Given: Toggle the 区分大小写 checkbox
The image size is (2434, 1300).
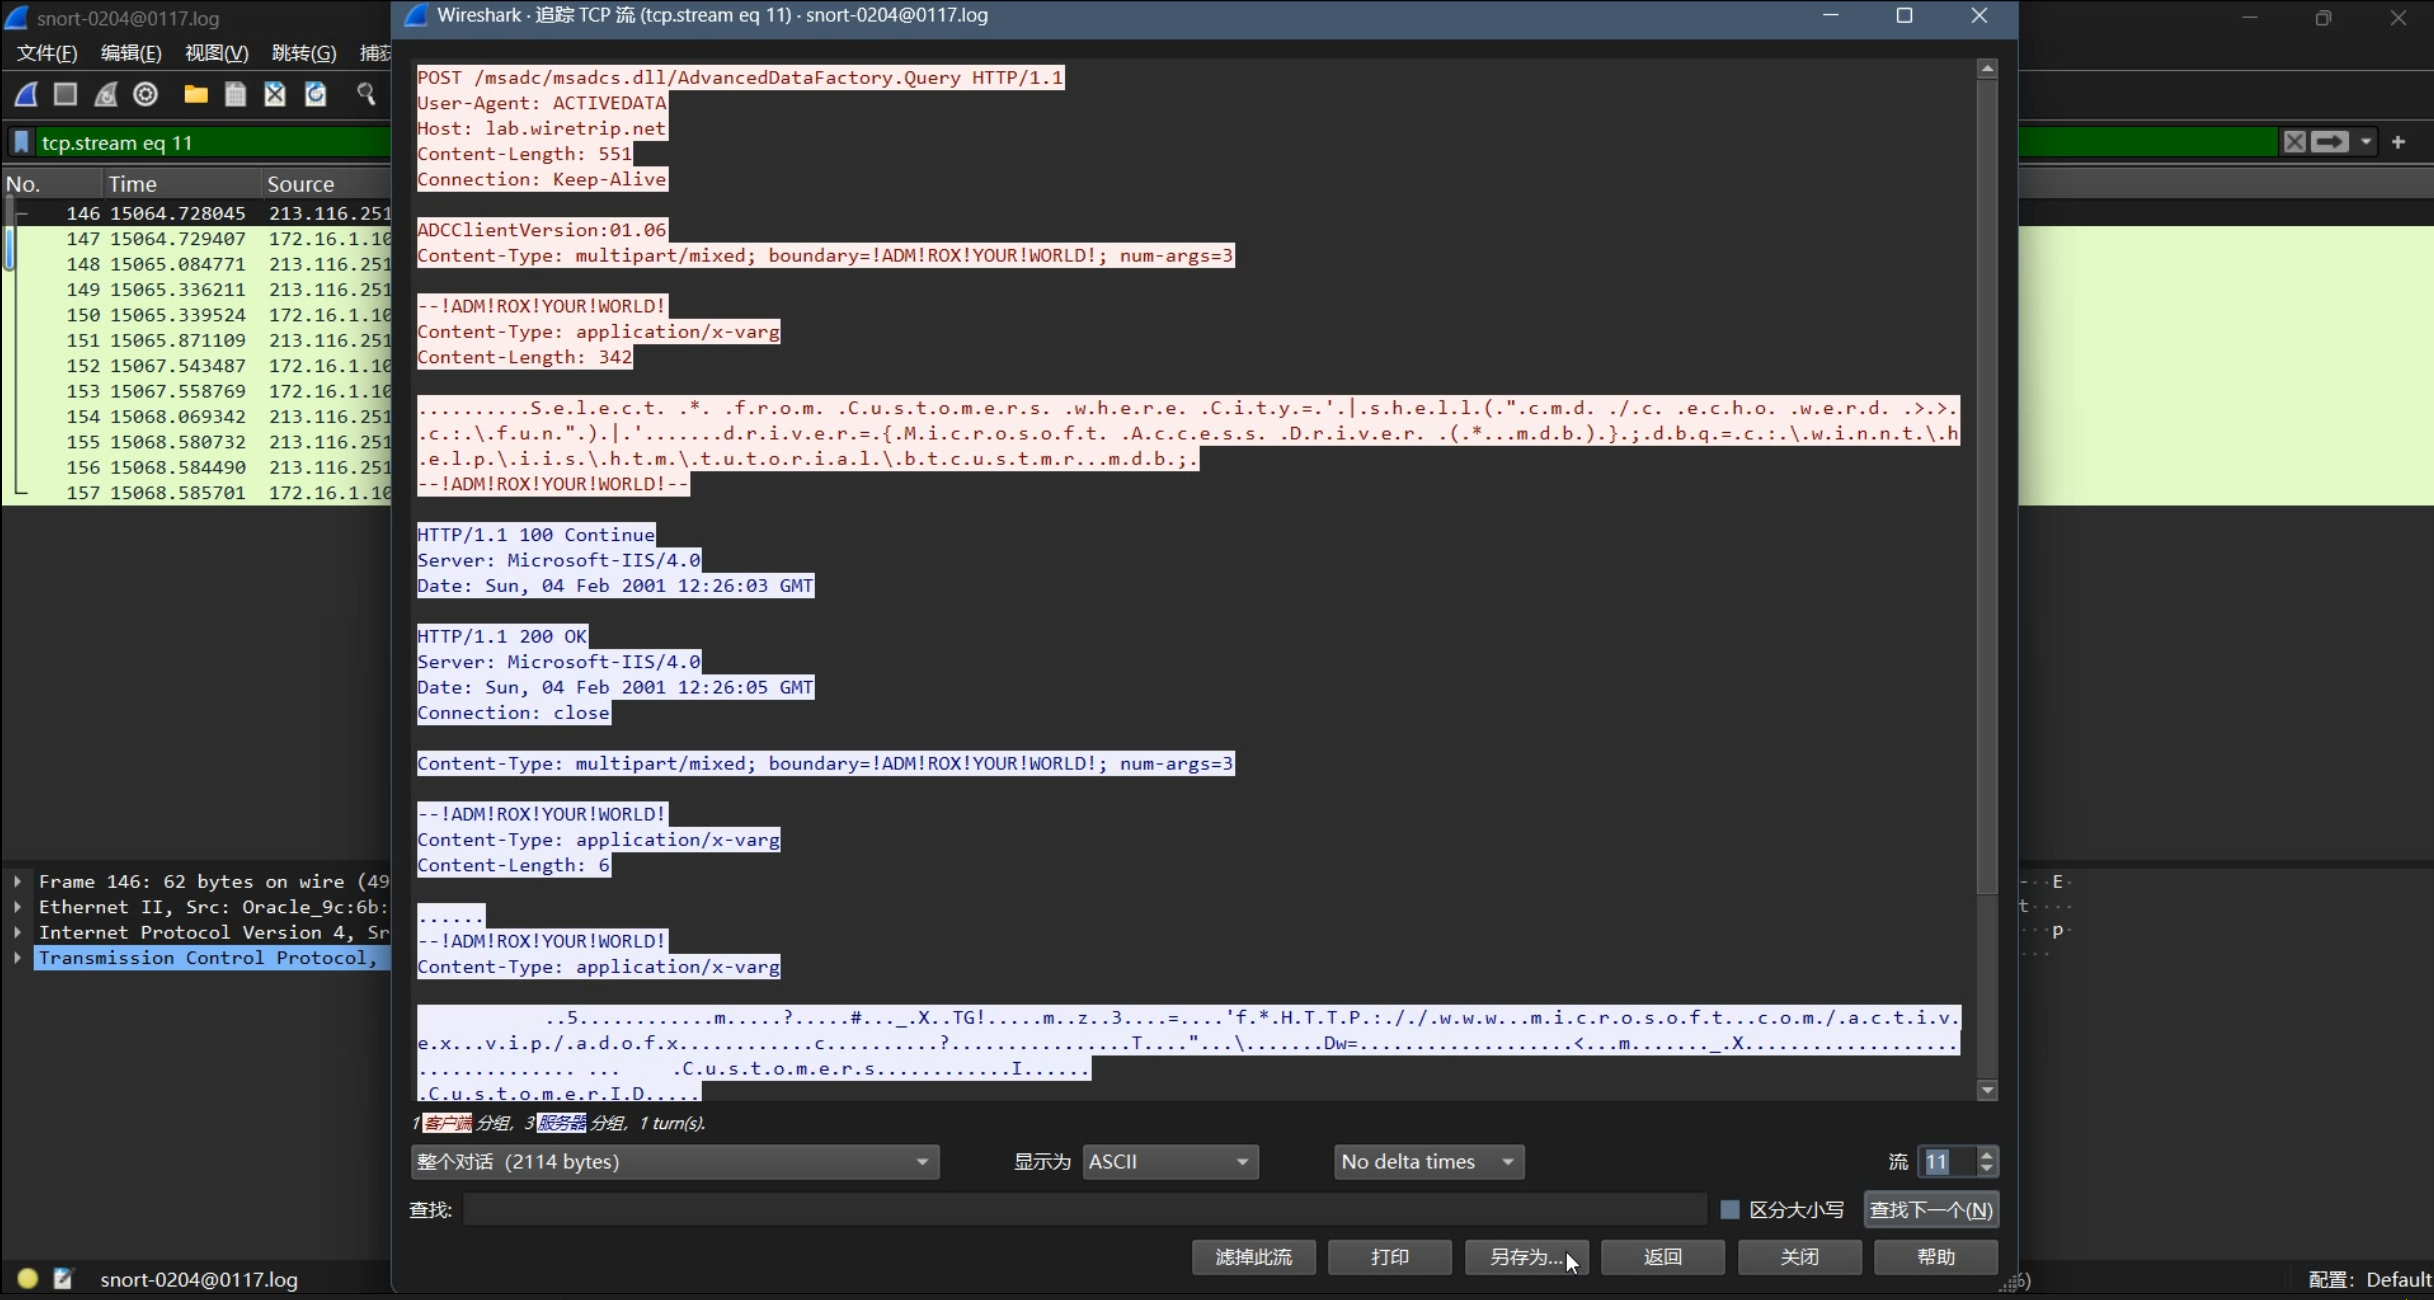Looking at the screenshot, I should pos(1730,1209).
